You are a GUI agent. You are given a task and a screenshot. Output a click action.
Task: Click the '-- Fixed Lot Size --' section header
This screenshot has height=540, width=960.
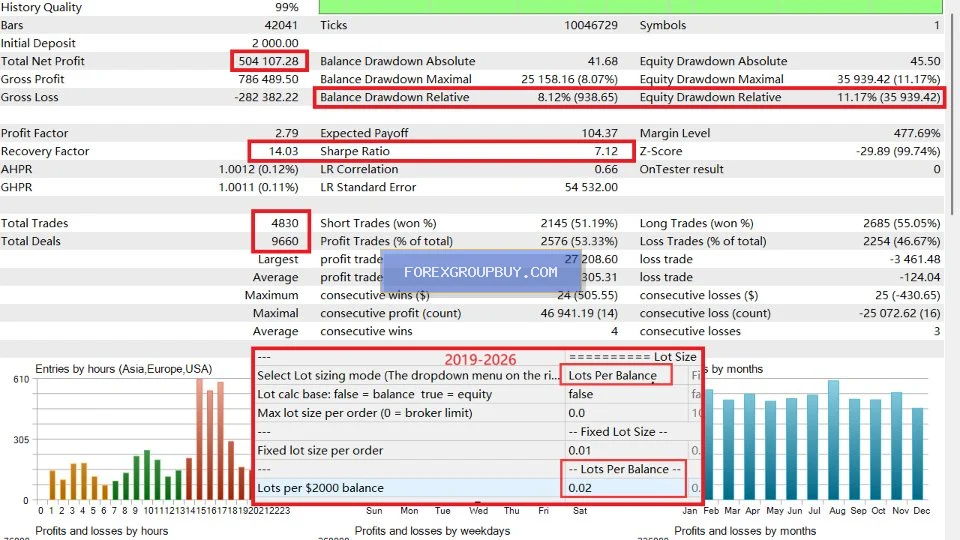[x=617, y=432]
